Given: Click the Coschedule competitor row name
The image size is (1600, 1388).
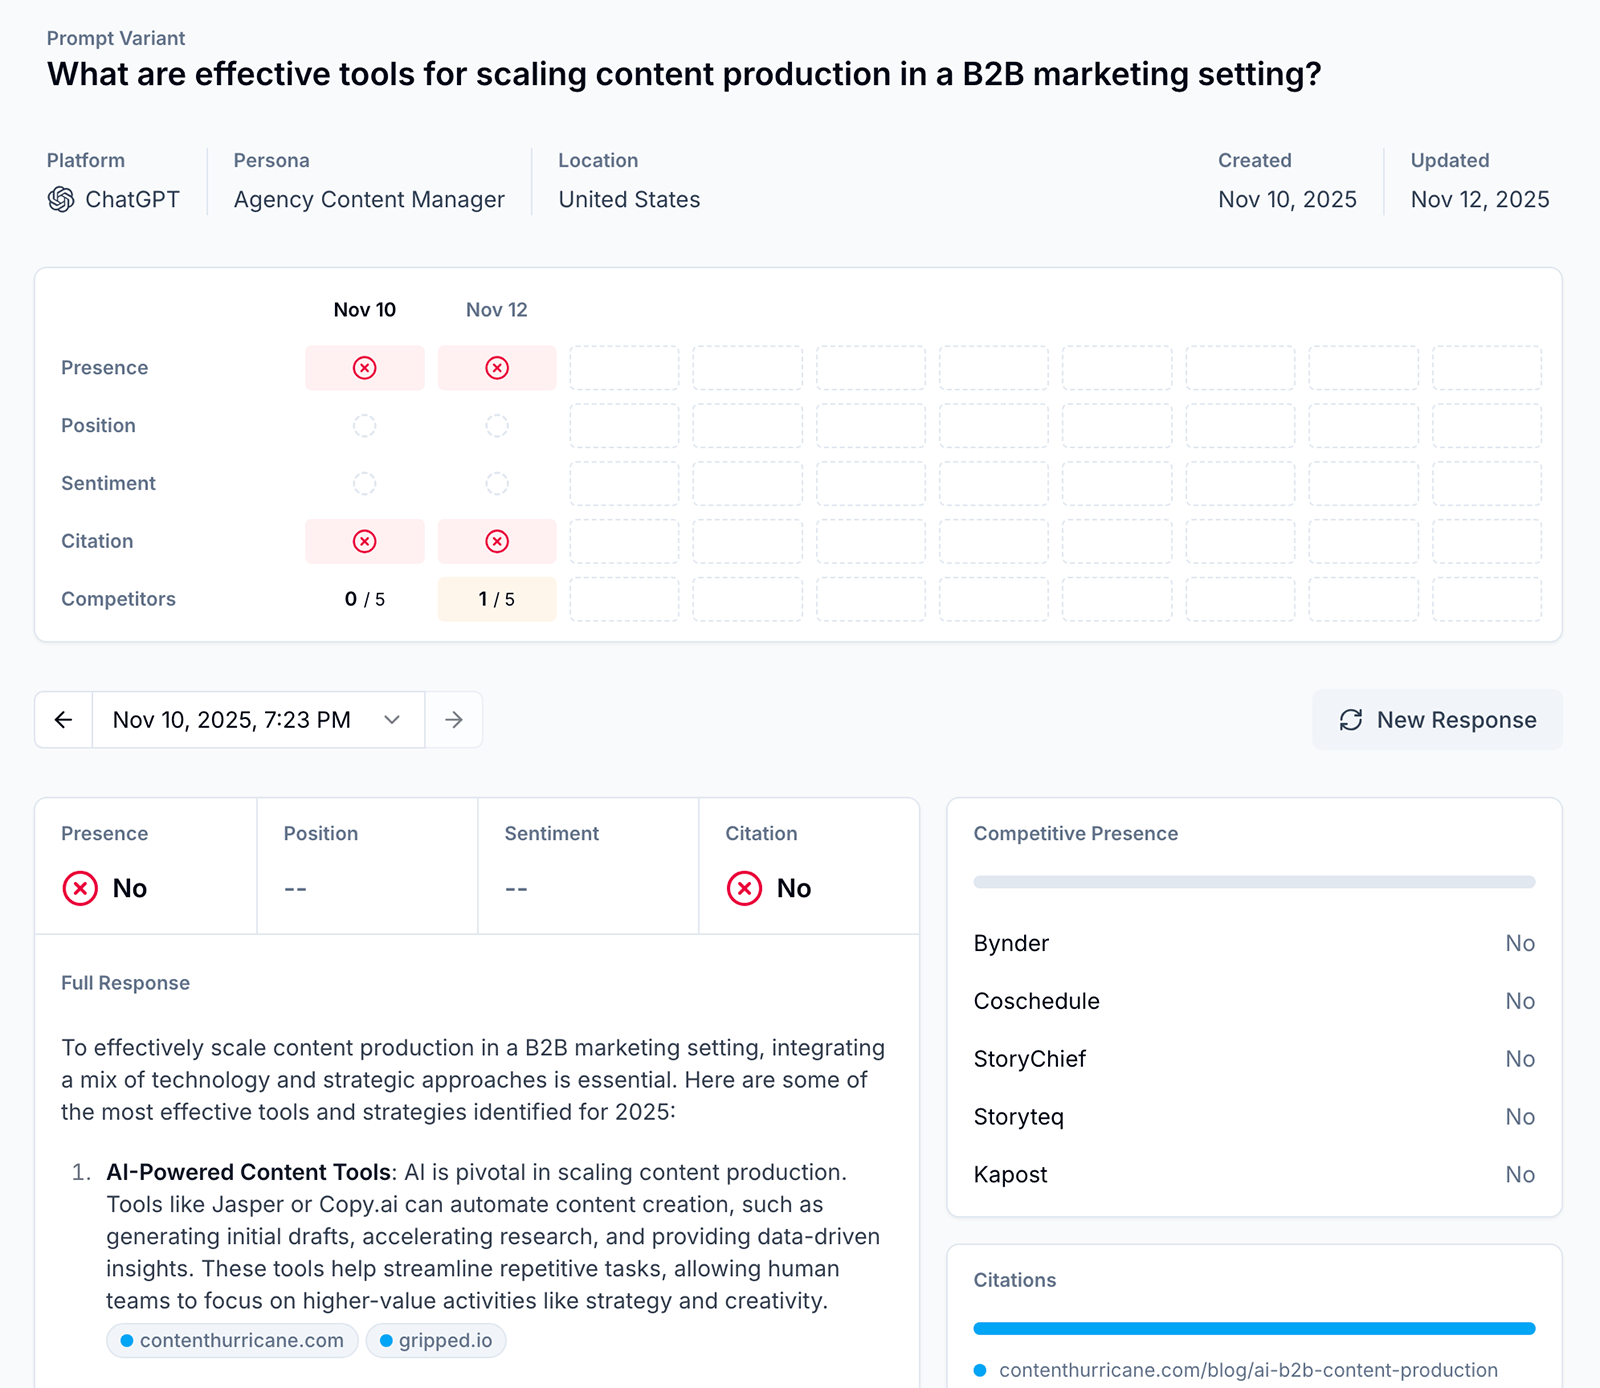Looking at the screenshot, I should pyautogui.click(x=1037, y=1001).
